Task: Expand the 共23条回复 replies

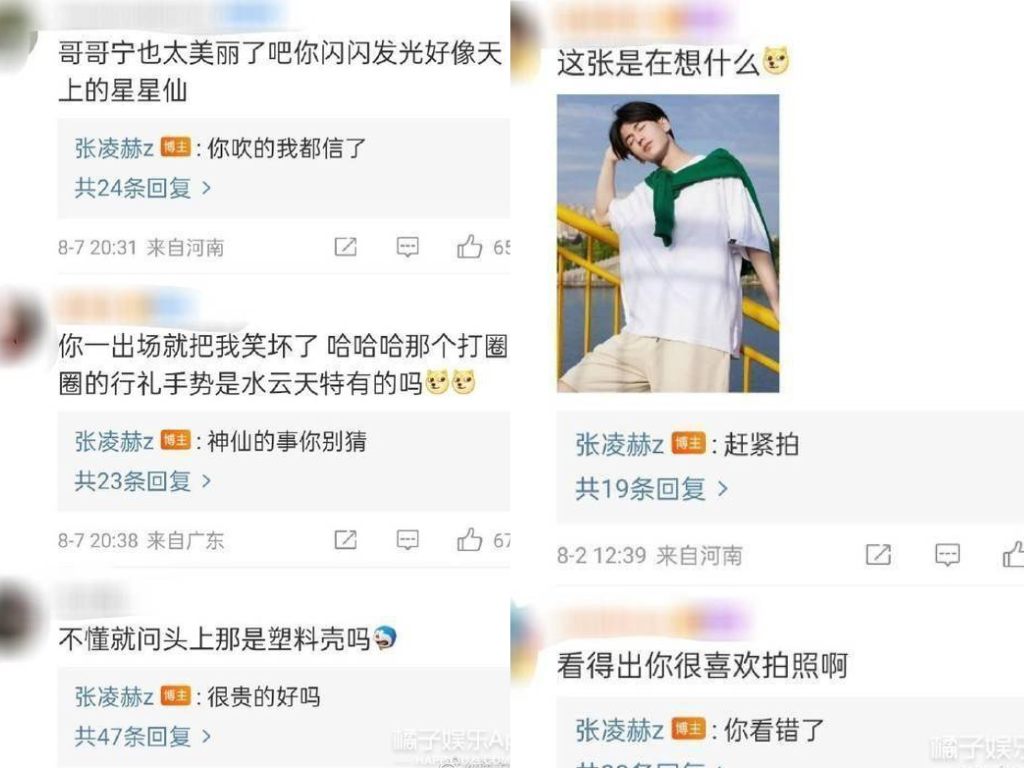Action: (142, 481)
